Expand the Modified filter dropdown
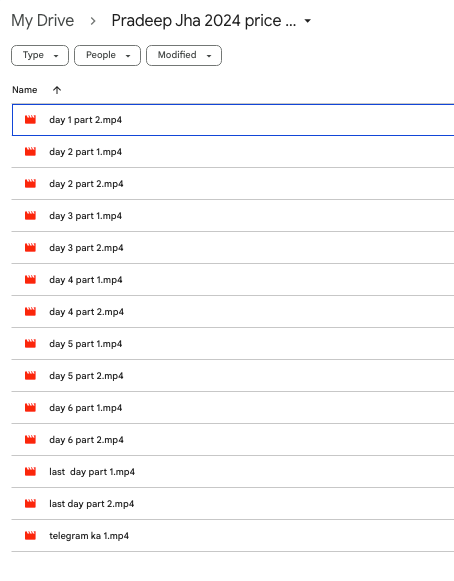The height and width of the screenshot is (581, 454). tap(184, 55)
